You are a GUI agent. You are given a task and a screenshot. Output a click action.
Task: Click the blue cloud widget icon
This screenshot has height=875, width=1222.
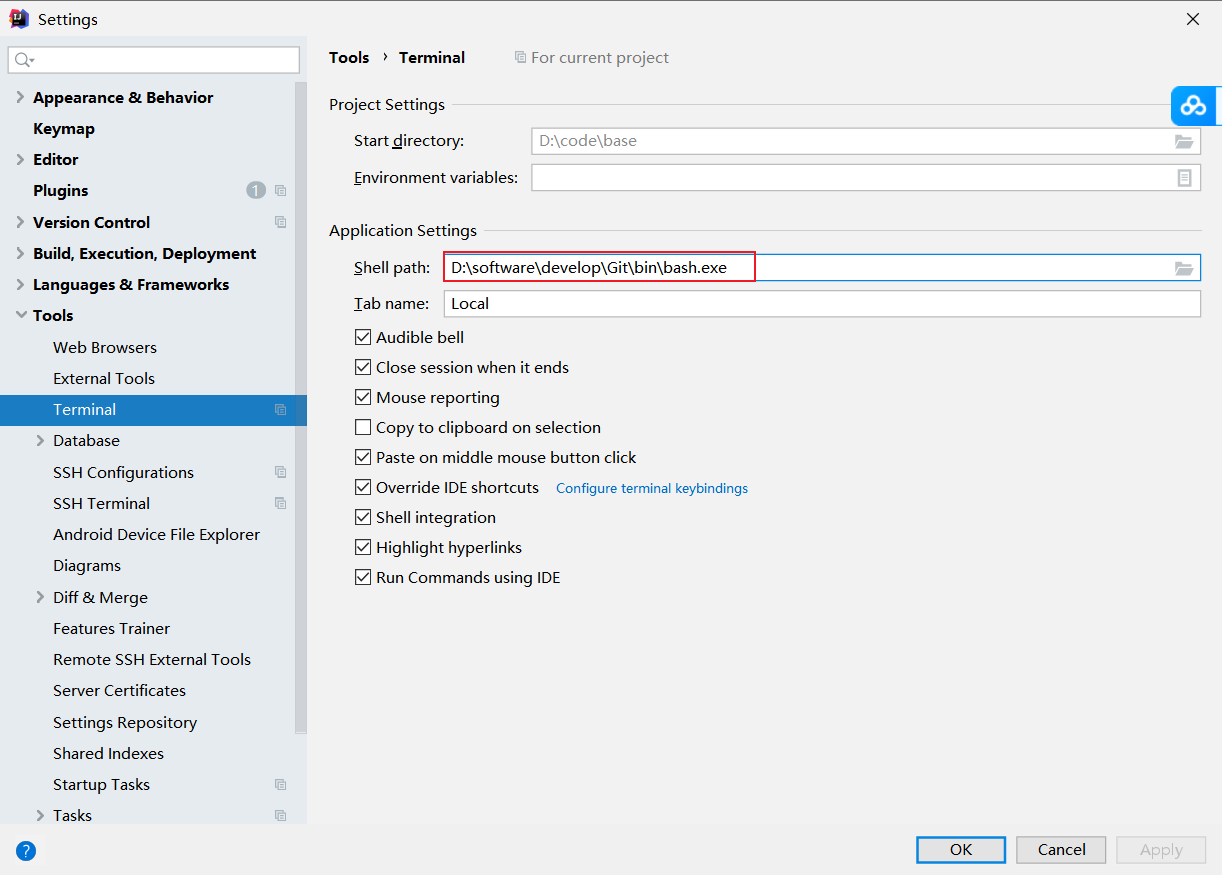[1193, 105]
